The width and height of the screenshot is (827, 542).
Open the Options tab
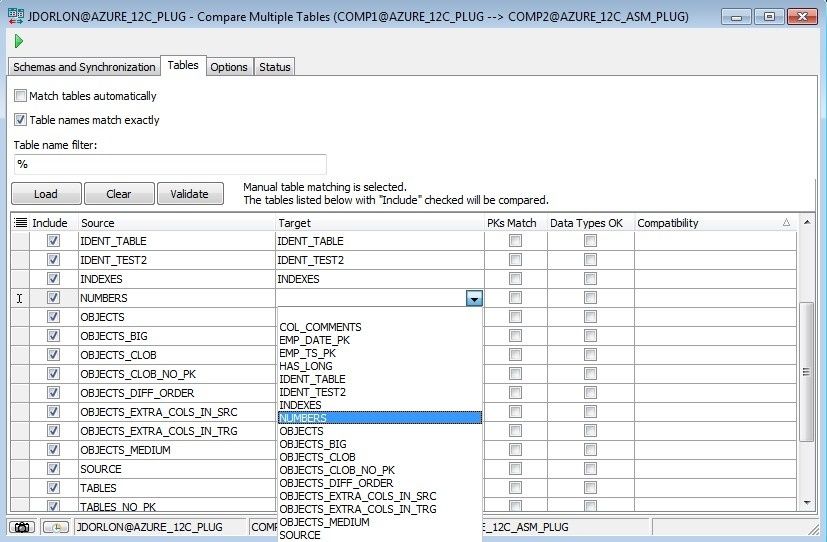click(229, 67)
